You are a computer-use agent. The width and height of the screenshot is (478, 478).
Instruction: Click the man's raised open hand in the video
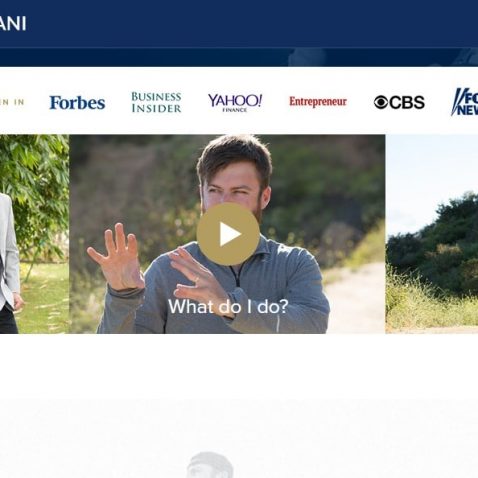tap(117, 257)
